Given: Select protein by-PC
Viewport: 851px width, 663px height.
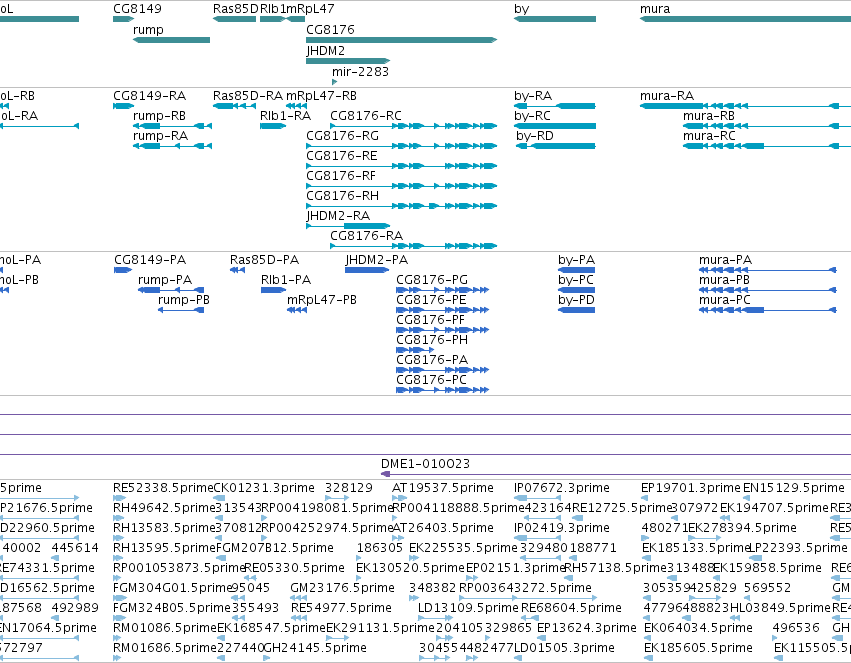Looking at the screenshot, I should coord(576,280).
